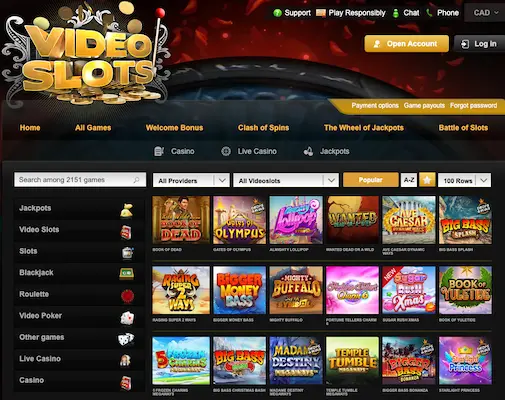This screenshot has height=400, width=505.
Task: Open Chat via the green person icon
Action: pos(396,13)
